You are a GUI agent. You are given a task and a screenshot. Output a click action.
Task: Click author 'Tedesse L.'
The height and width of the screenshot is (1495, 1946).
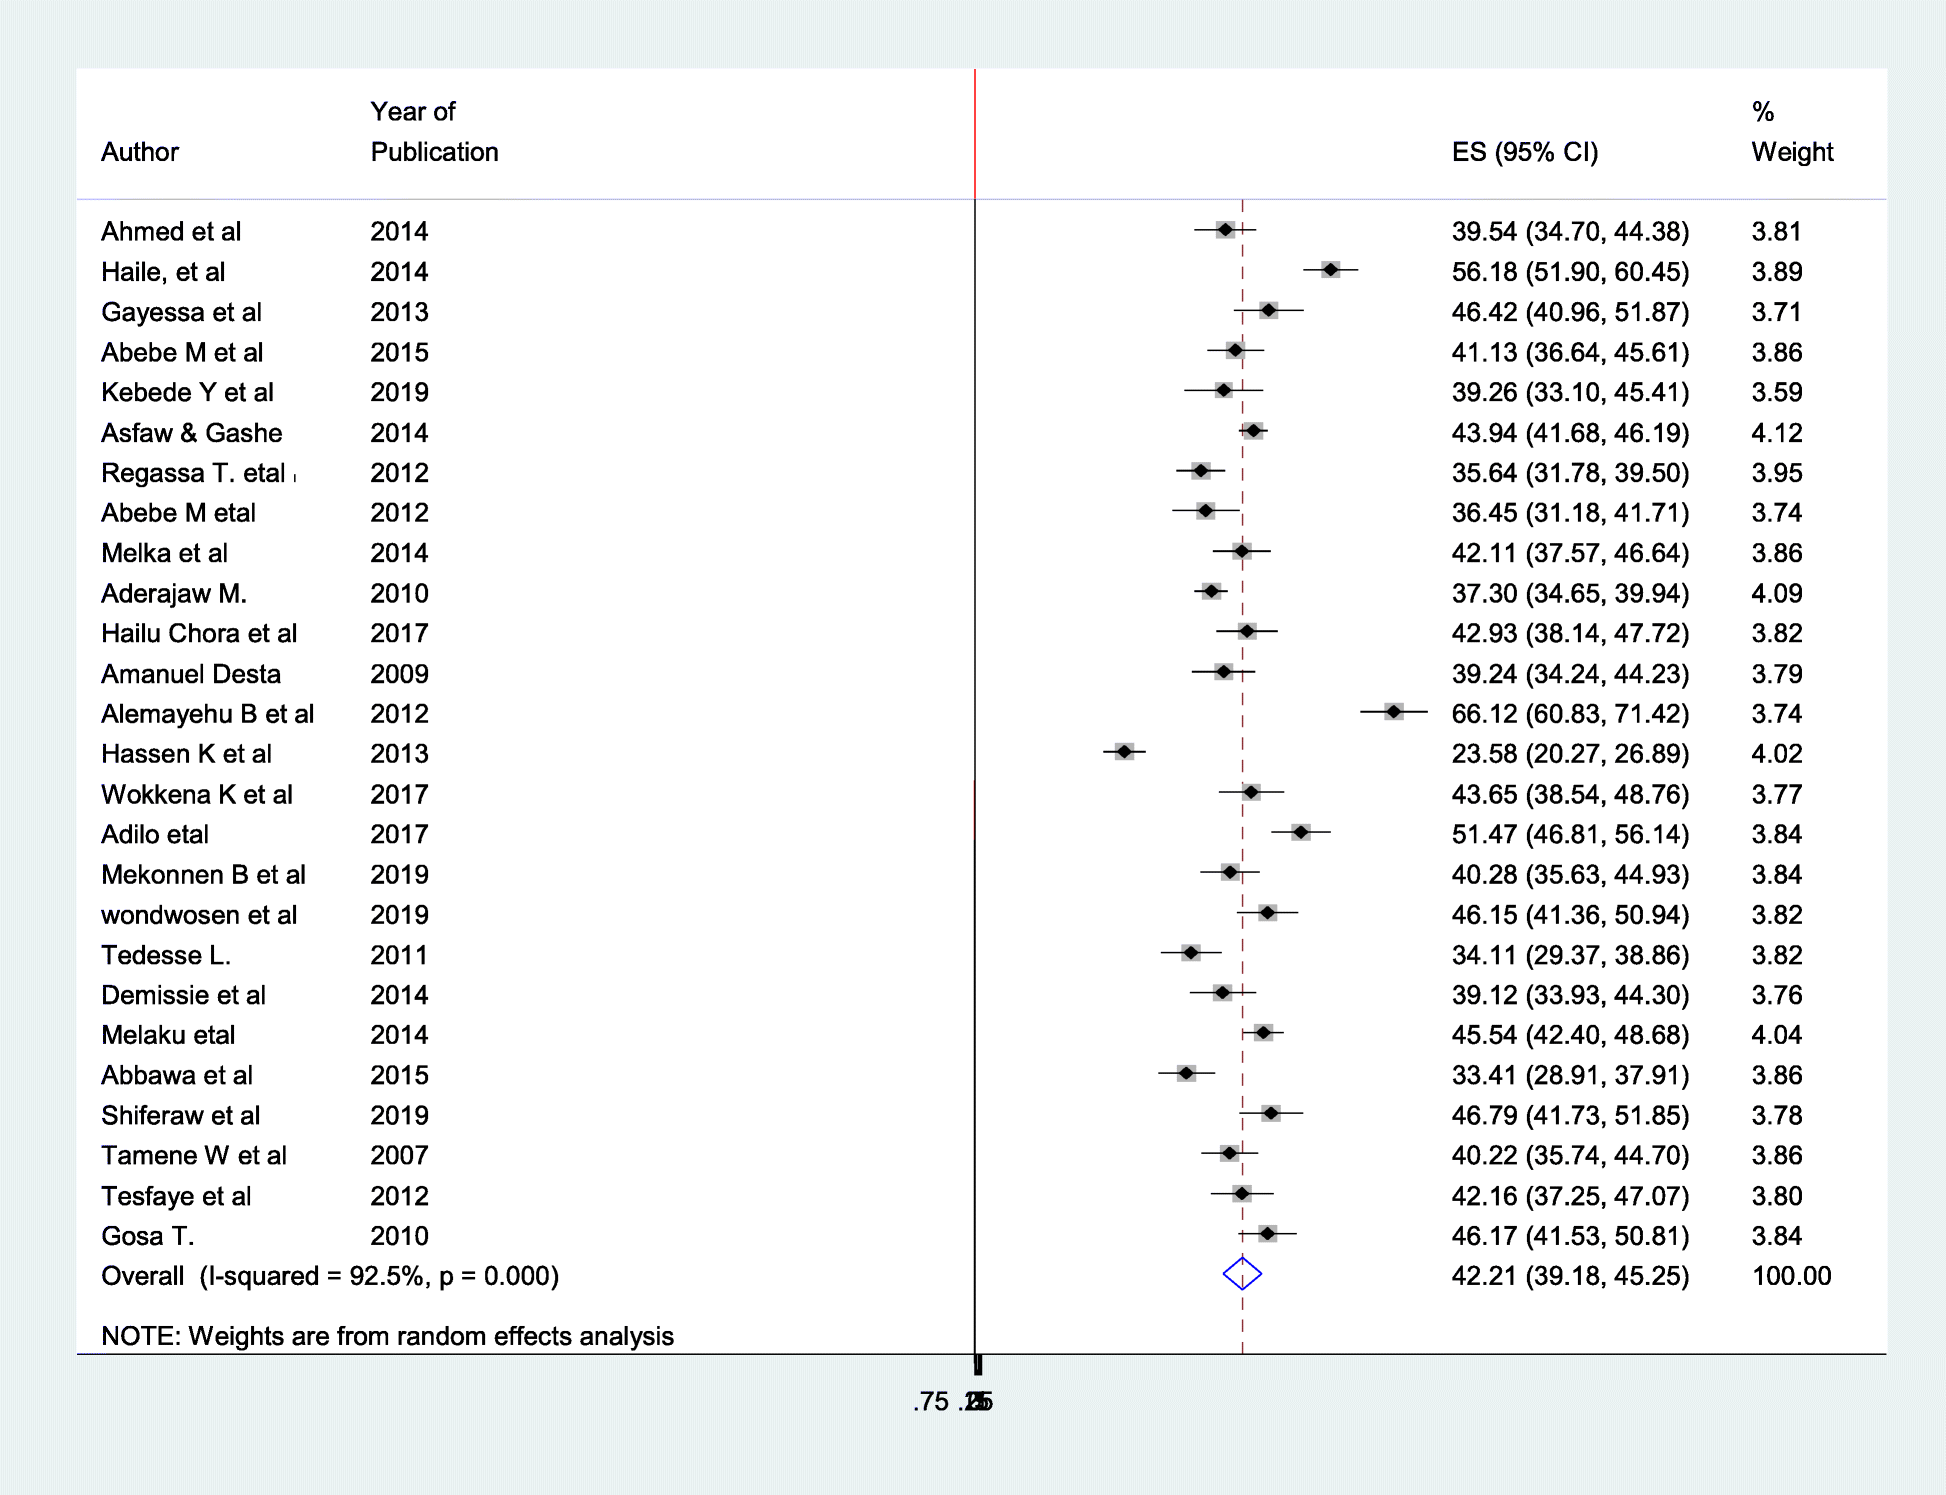[166, 955]
